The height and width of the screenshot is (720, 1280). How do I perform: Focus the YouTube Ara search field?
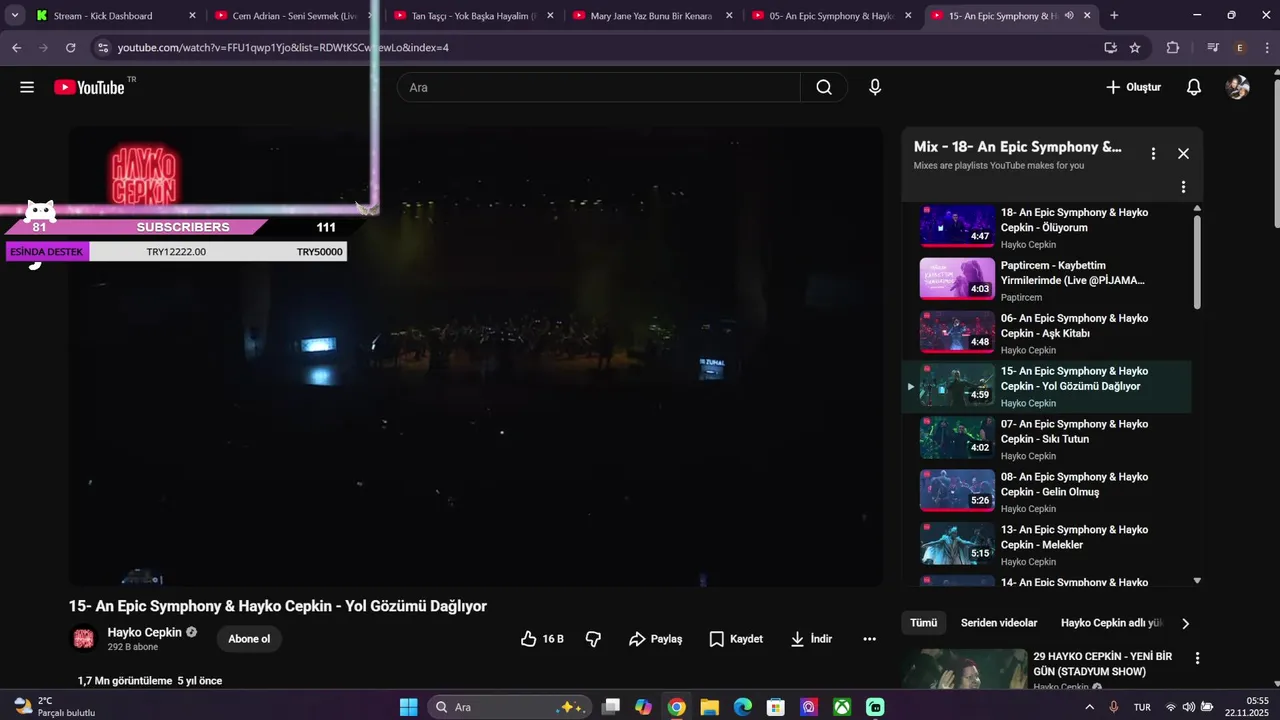point(600,87)
